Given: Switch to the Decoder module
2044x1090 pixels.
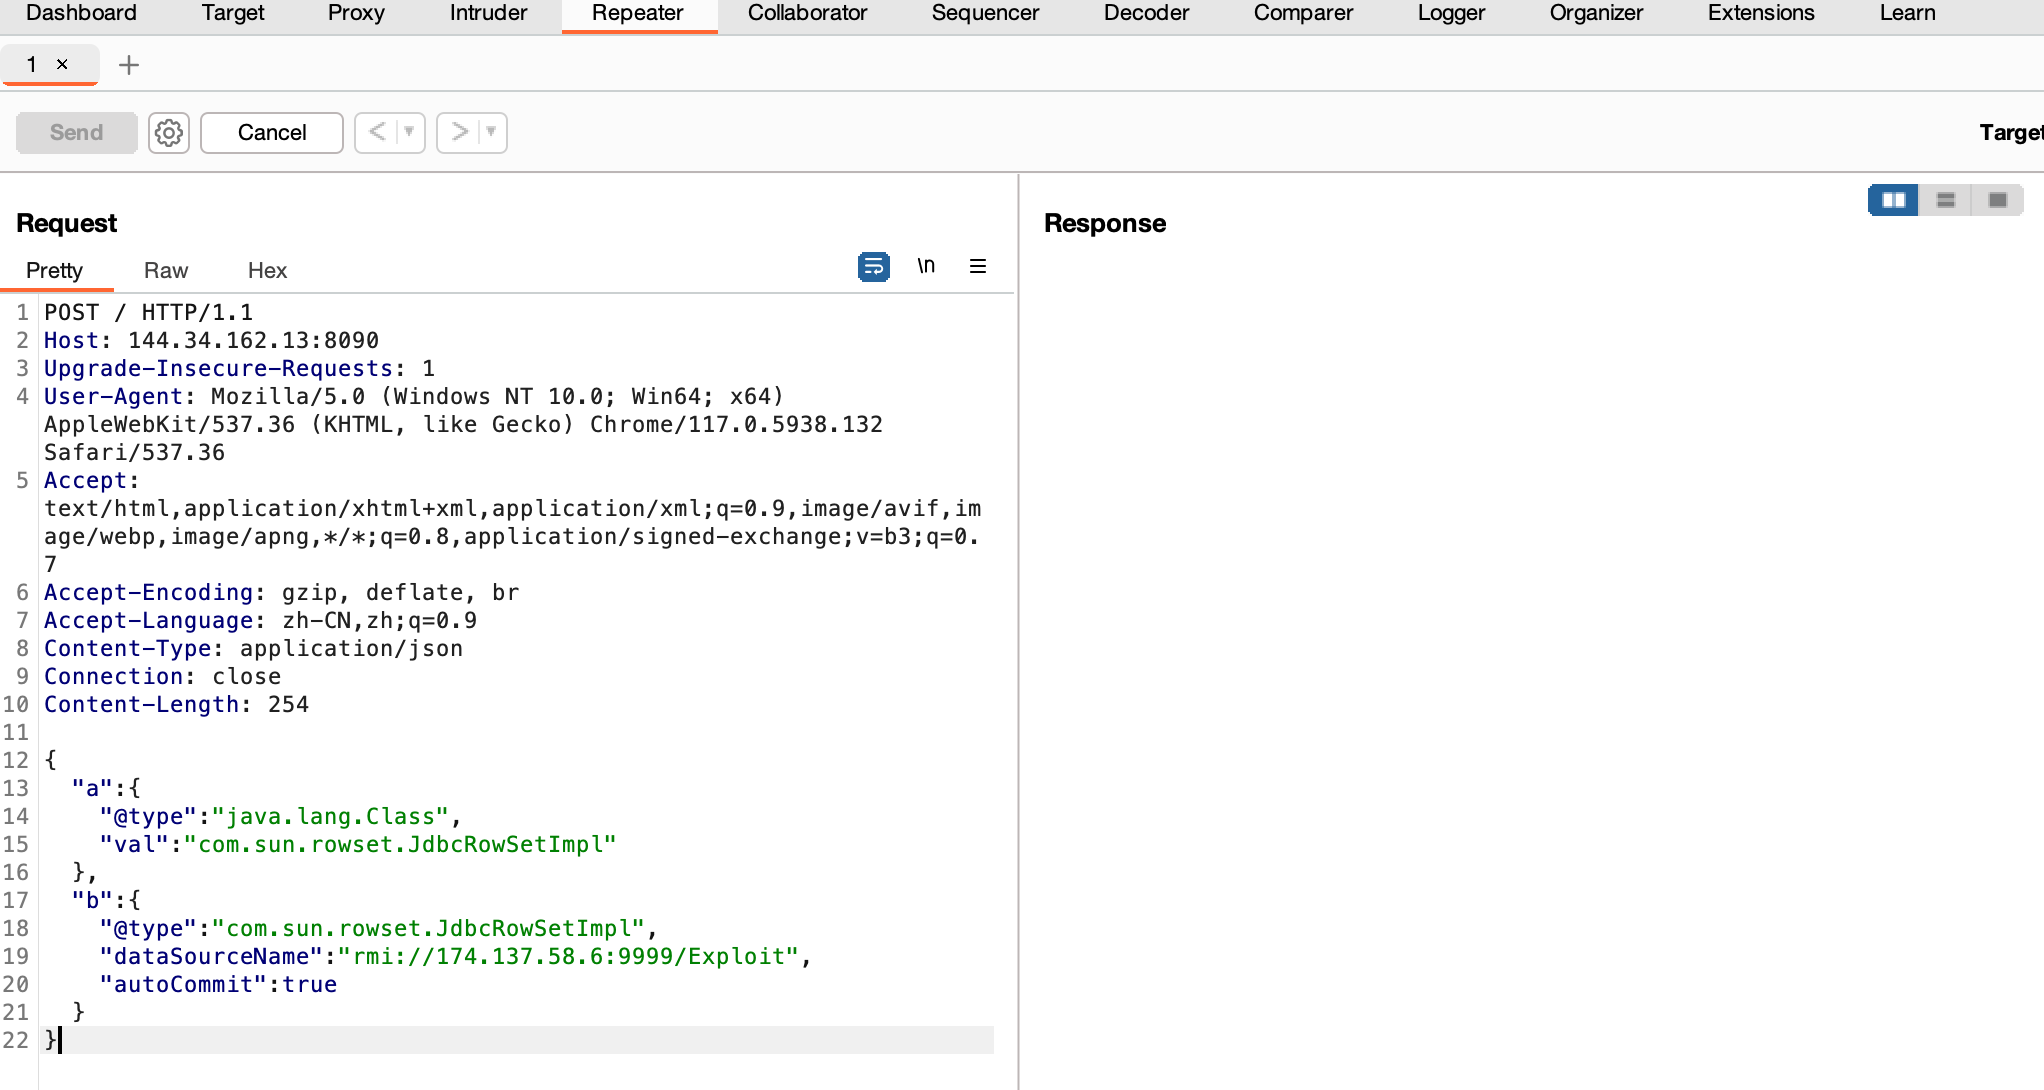Looking at the screenshot, I should [x=1145, y=14].
